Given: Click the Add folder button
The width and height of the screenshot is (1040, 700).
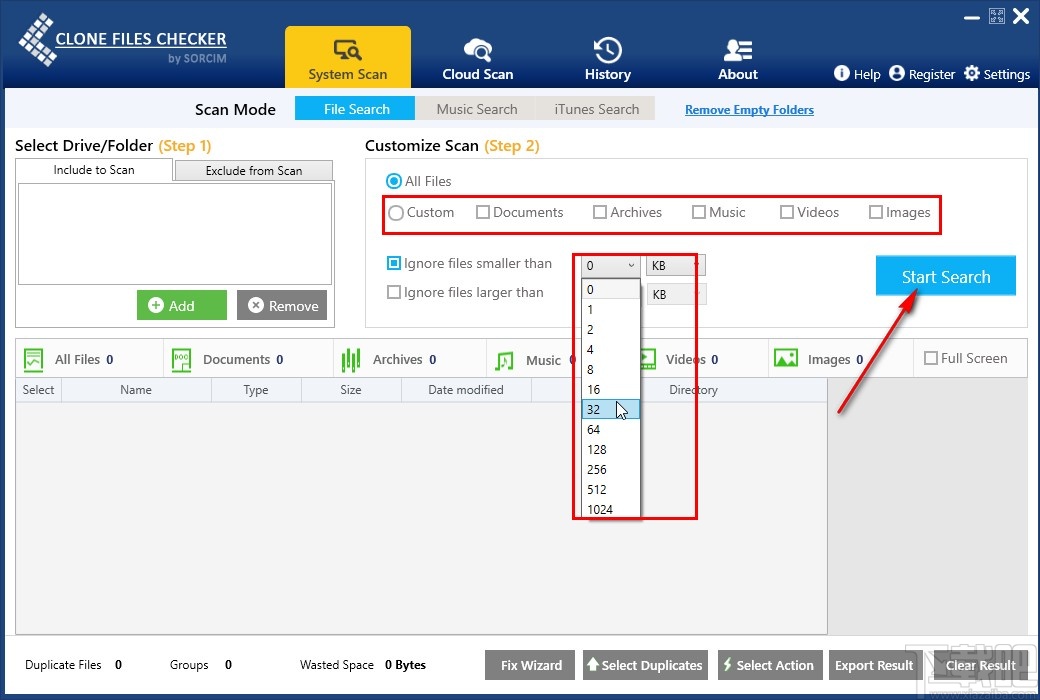Looking at the screenshot, I should (182, 306).
